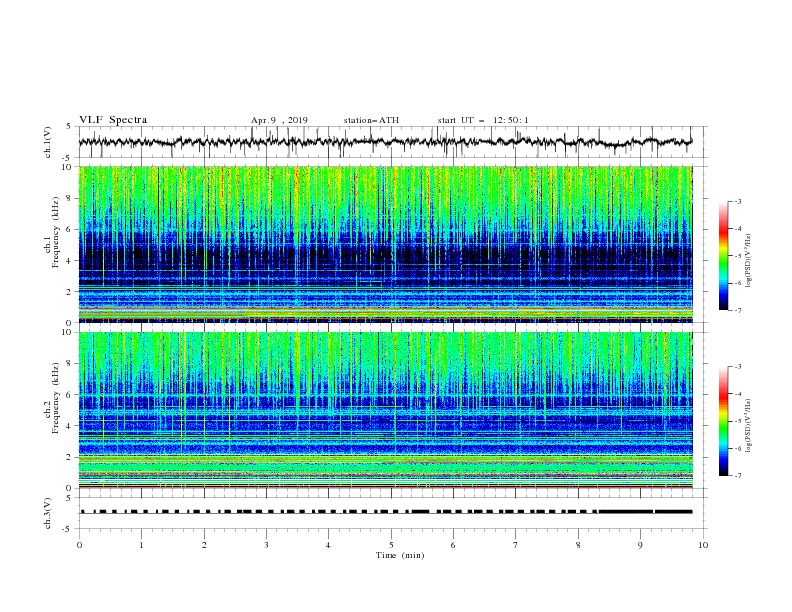Click the ch.2 color scale log(PSD) label

[749, 426]
